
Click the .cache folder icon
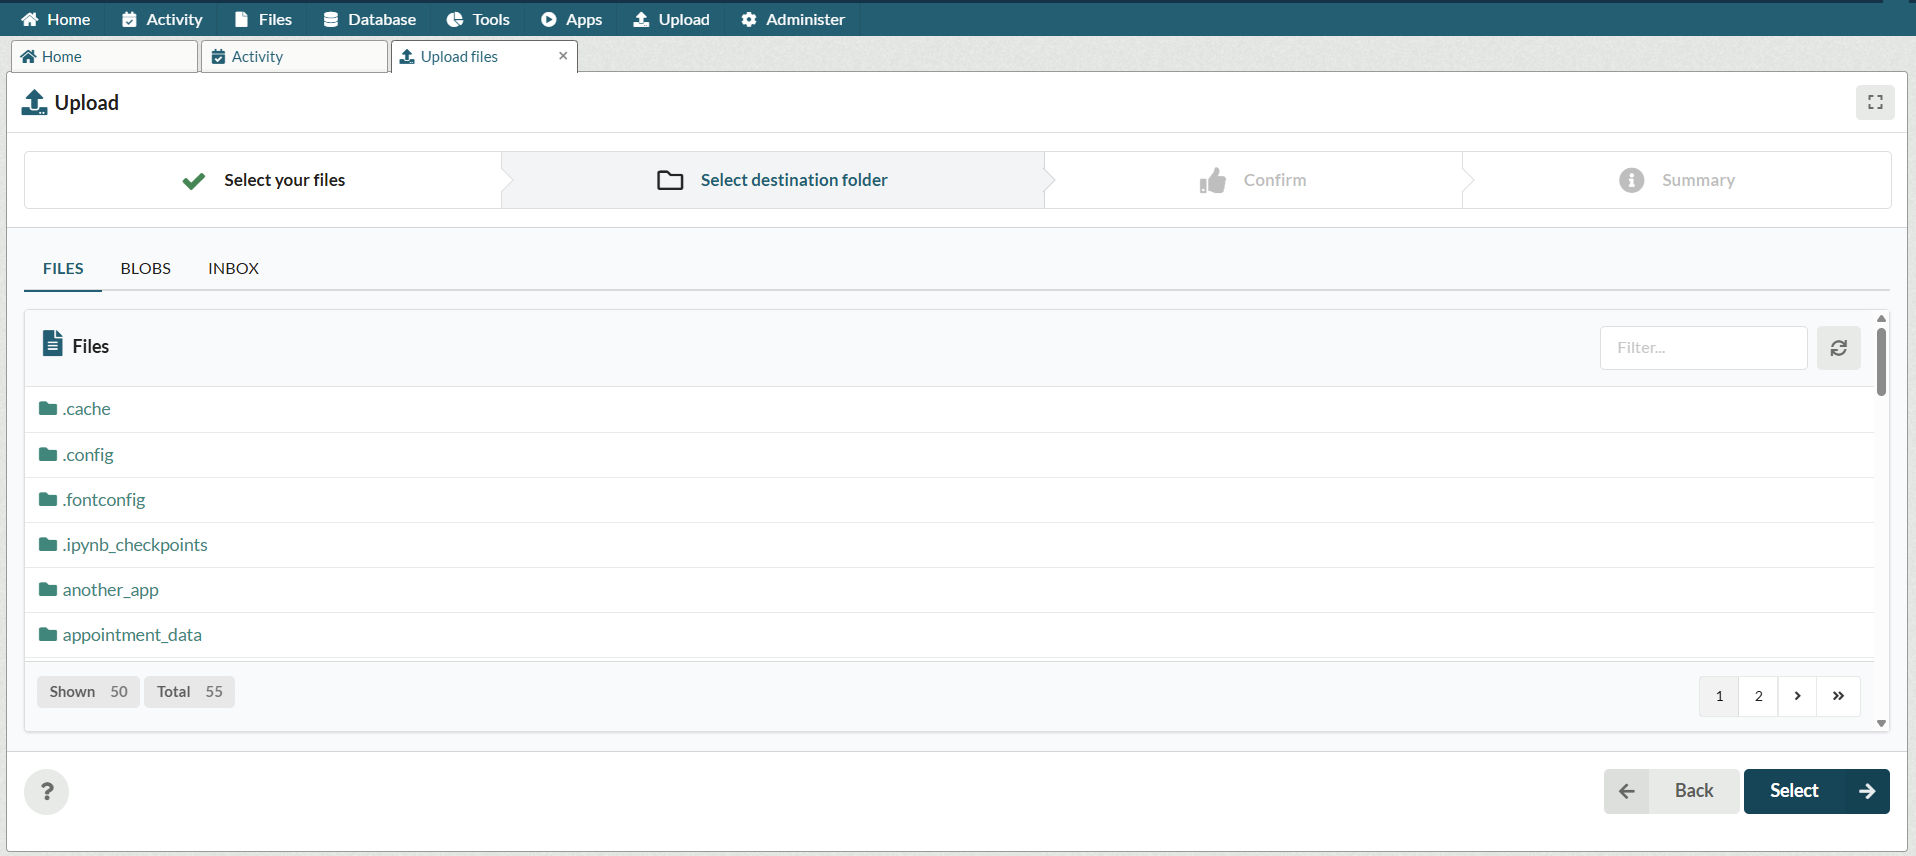(48, 409)
